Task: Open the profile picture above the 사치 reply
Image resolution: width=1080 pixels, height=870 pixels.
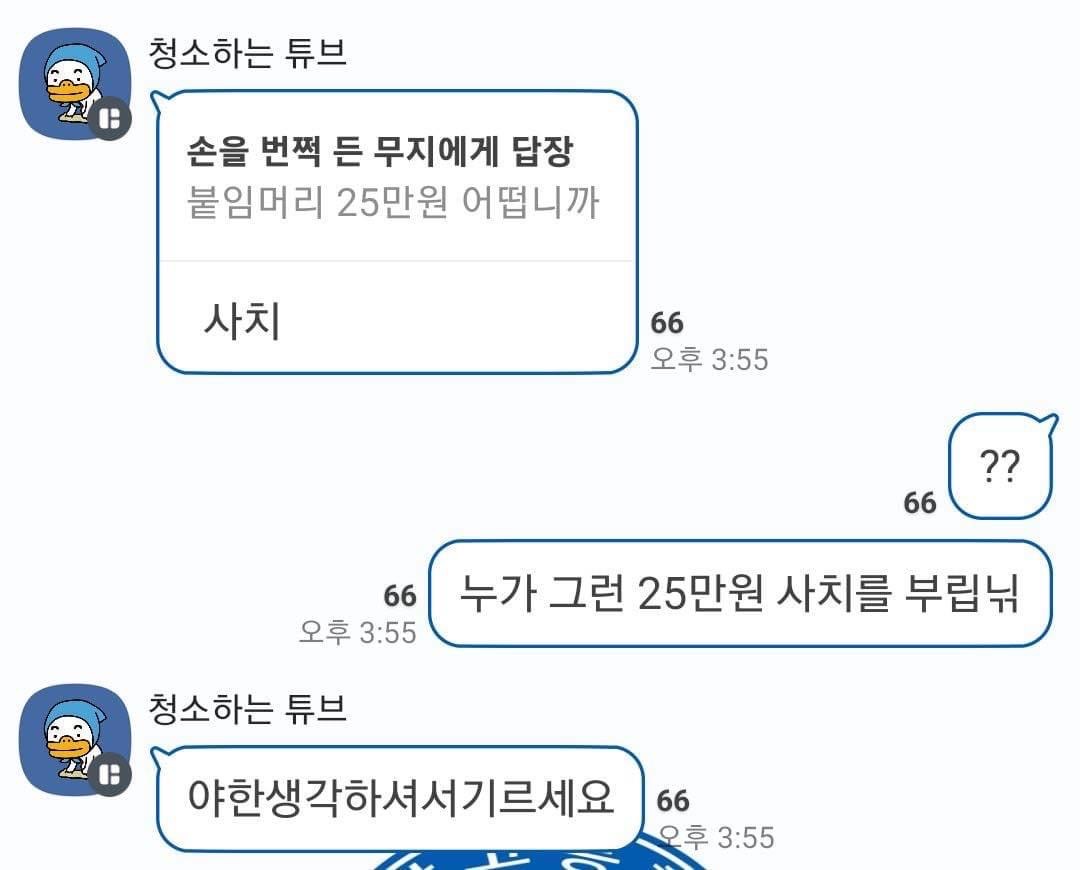Action: click(x=74, y=84)
